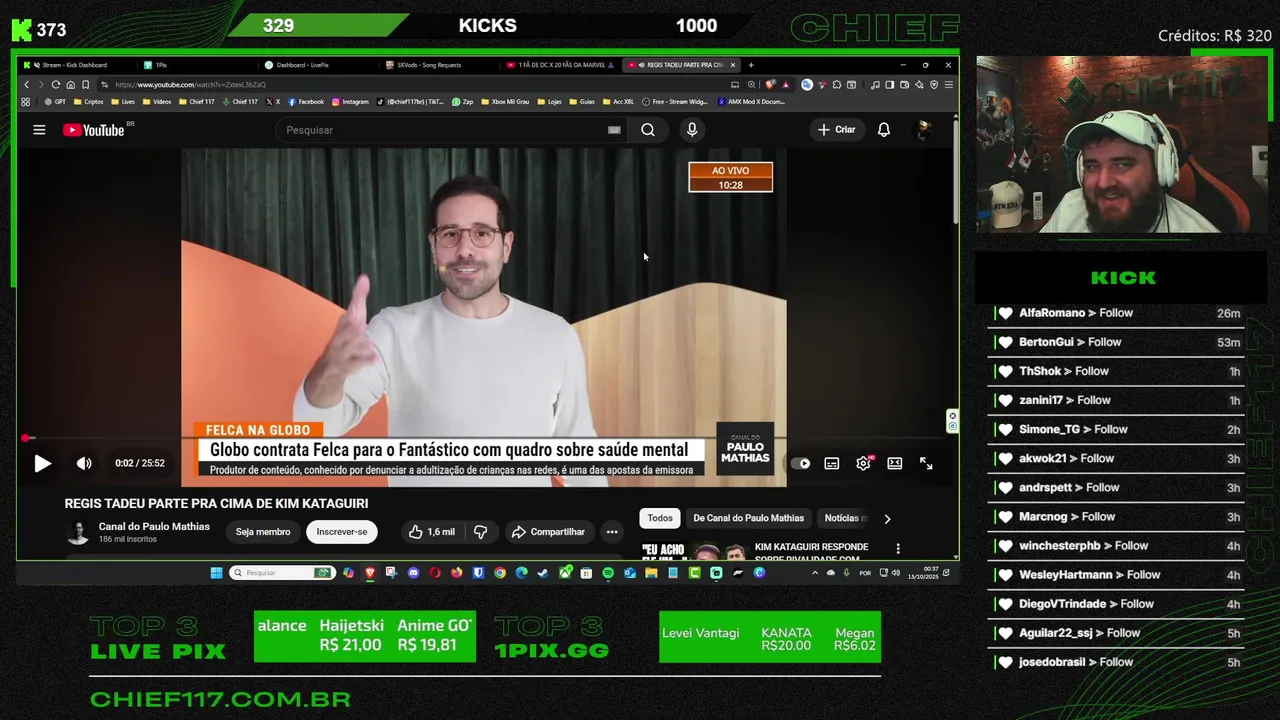Open the YouTube hamburger guide menu

point(39,130)
